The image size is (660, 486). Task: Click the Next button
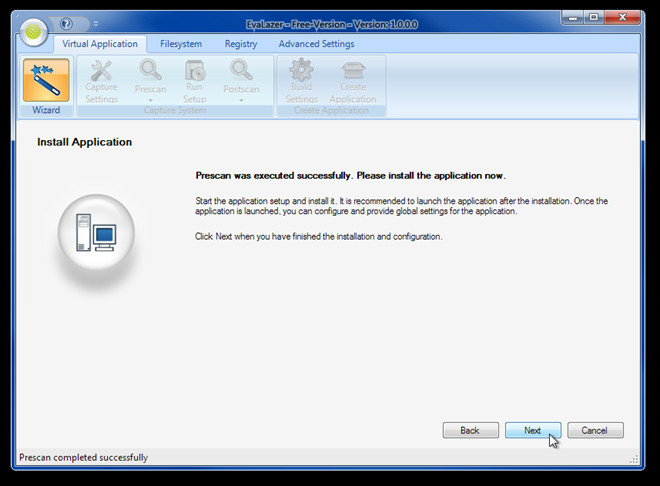pos(533,430)
